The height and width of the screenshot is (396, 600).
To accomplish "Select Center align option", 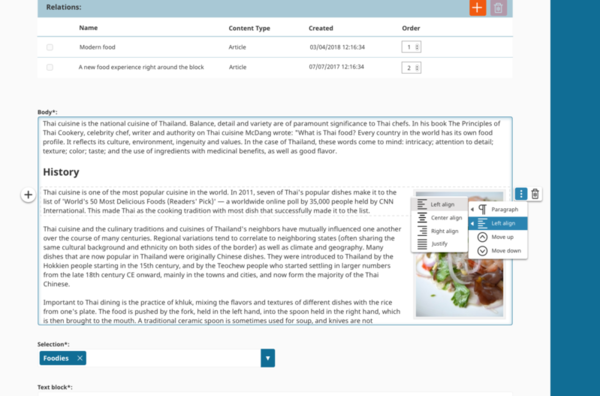I will click(439, 218).
